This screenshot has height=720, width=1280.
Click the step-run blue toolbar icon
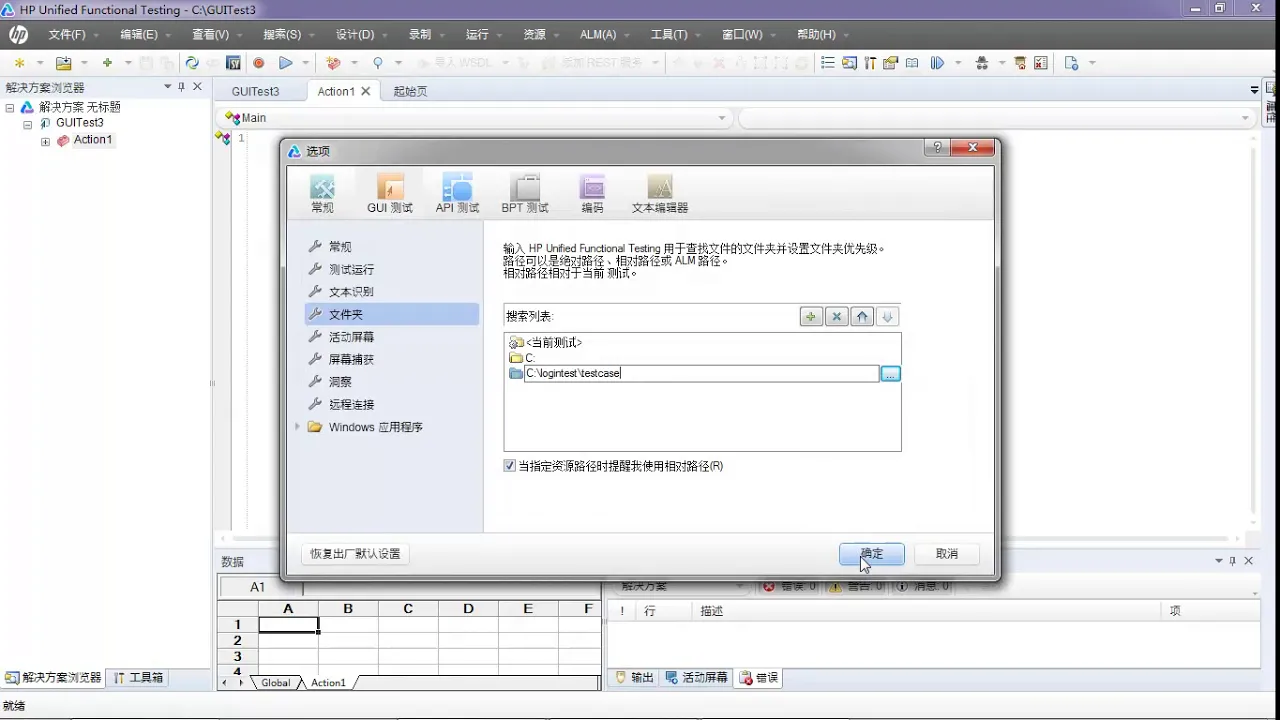[937, 62]
